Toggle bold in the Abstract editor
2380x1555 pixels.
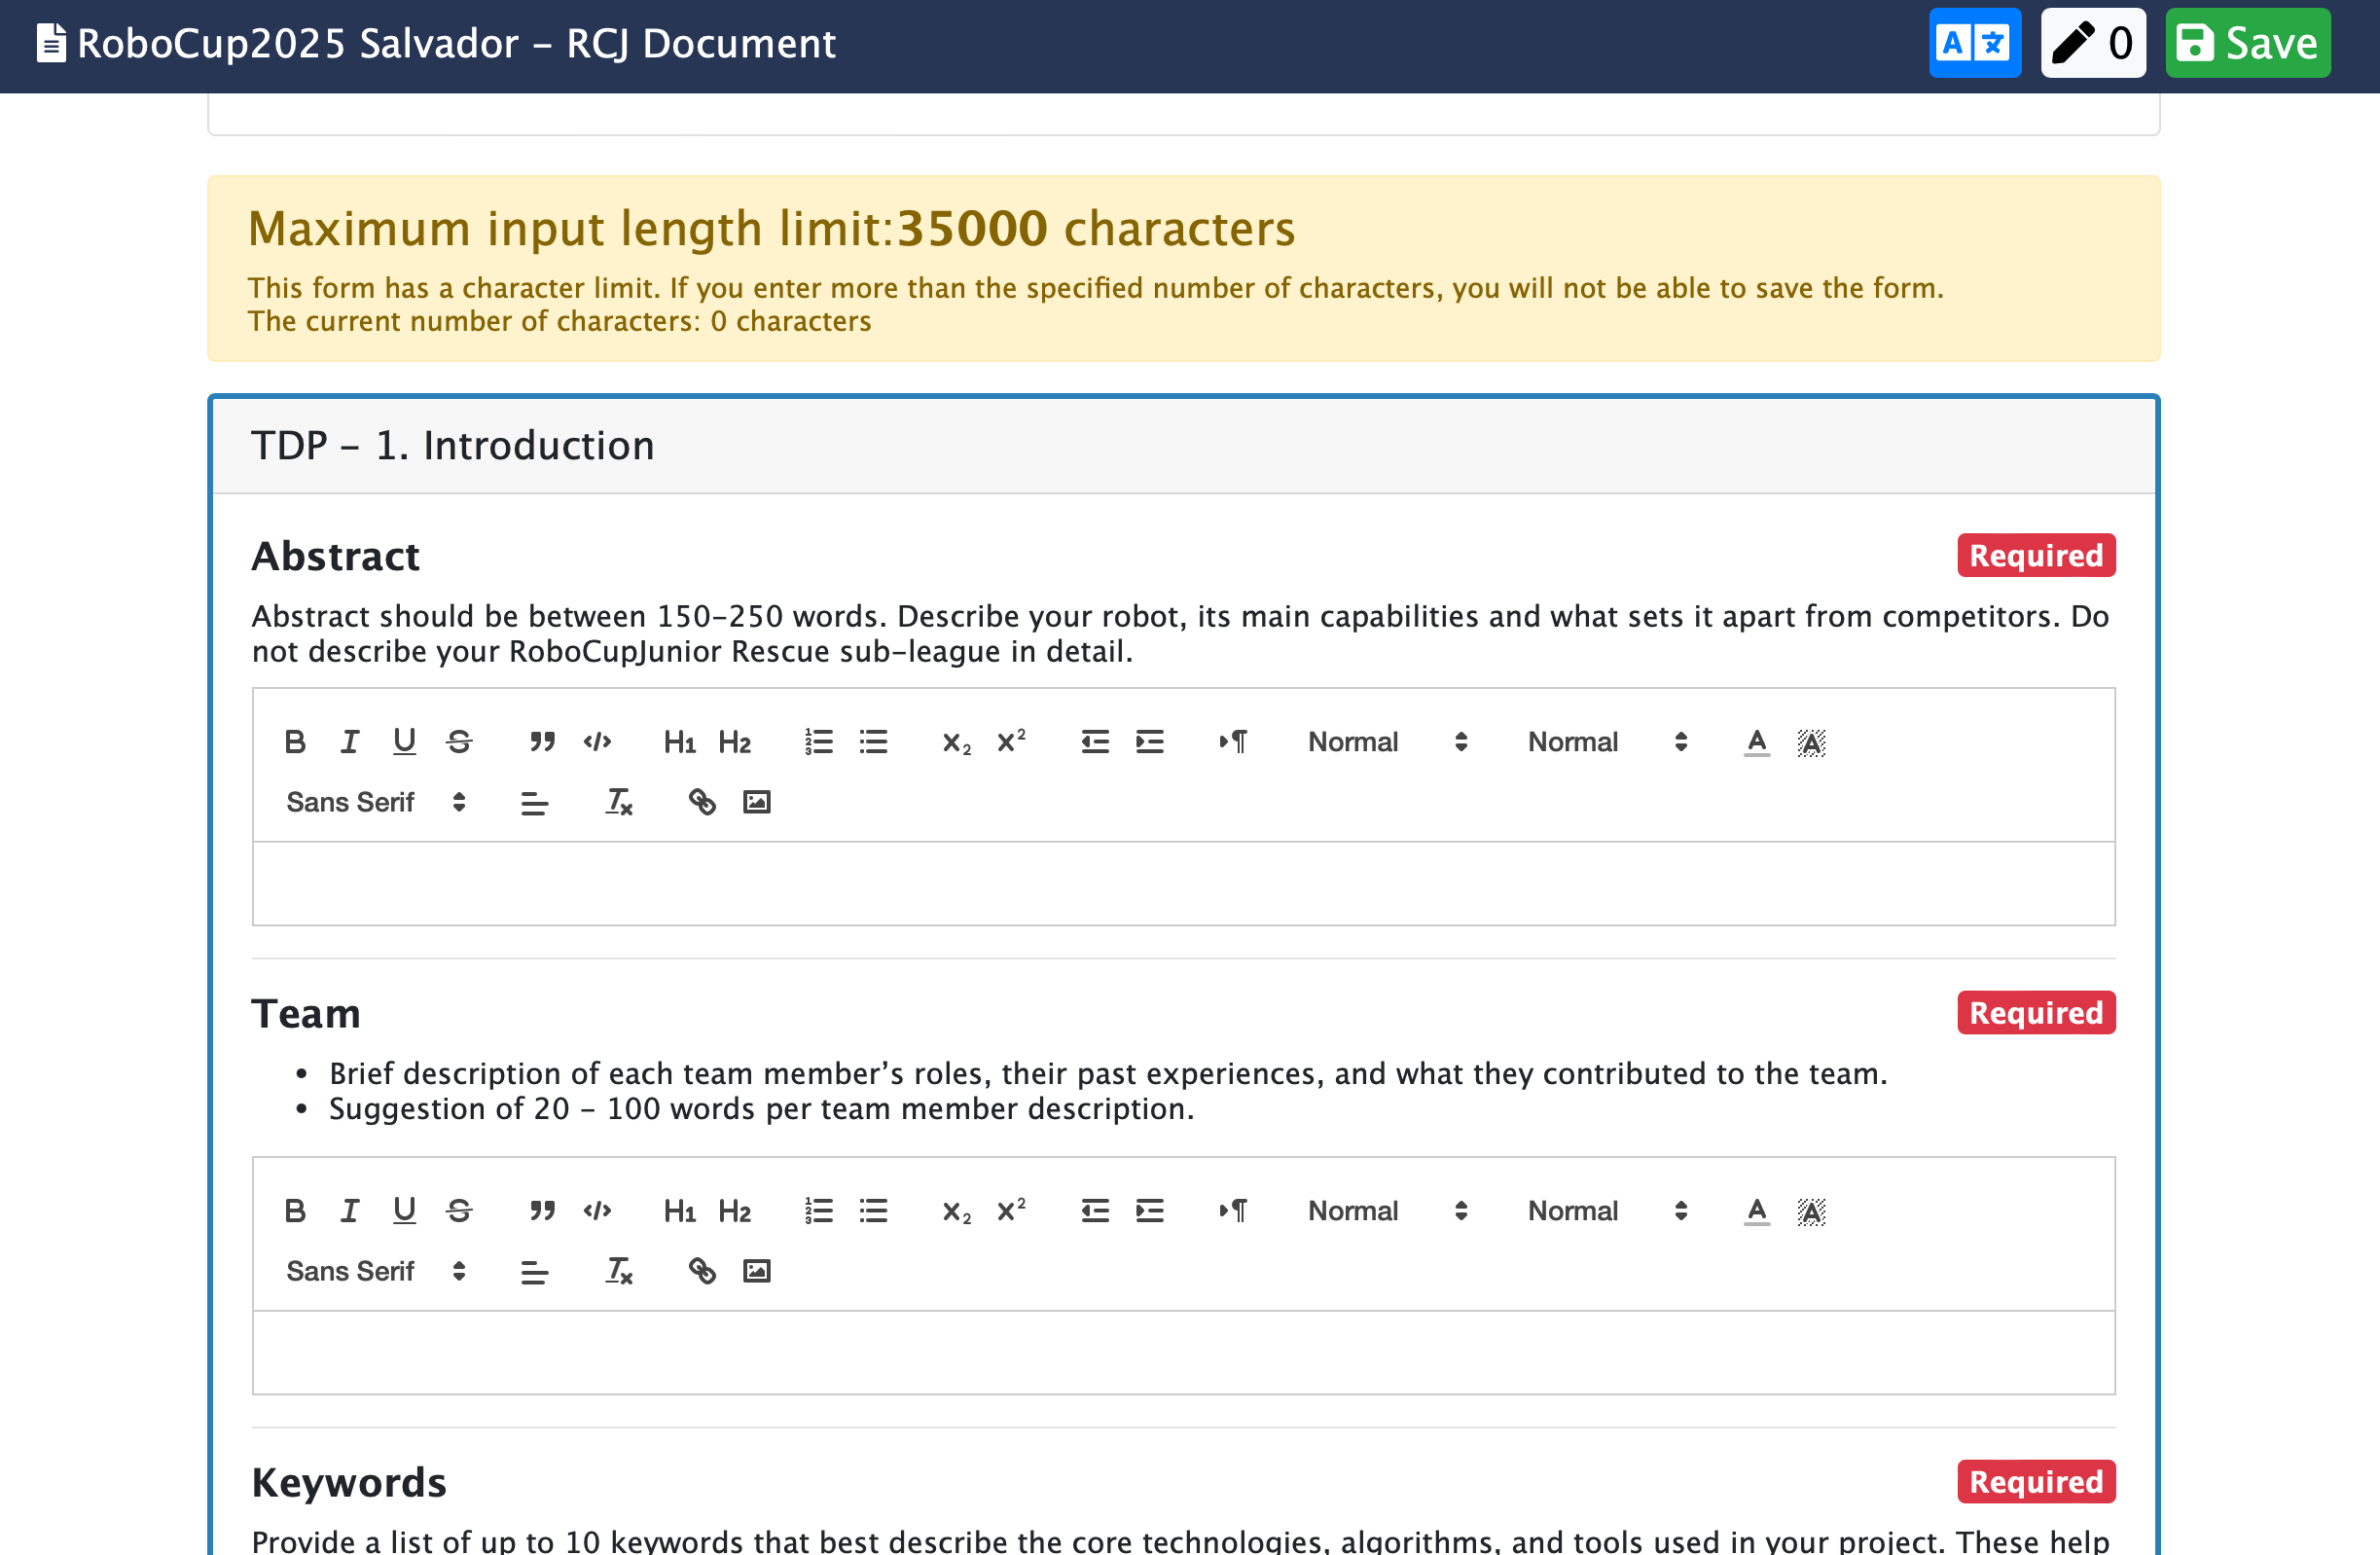tap(294, 742)
